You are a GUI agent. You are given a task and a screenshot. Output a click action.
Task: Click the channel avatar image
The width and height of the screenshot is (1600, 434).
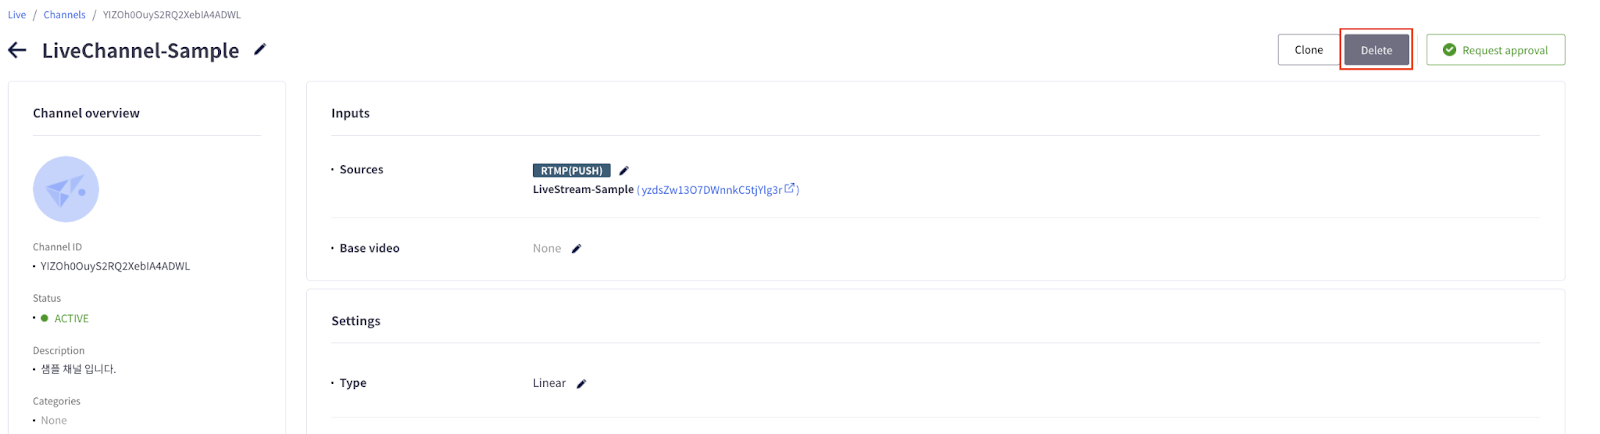(66, 189)
